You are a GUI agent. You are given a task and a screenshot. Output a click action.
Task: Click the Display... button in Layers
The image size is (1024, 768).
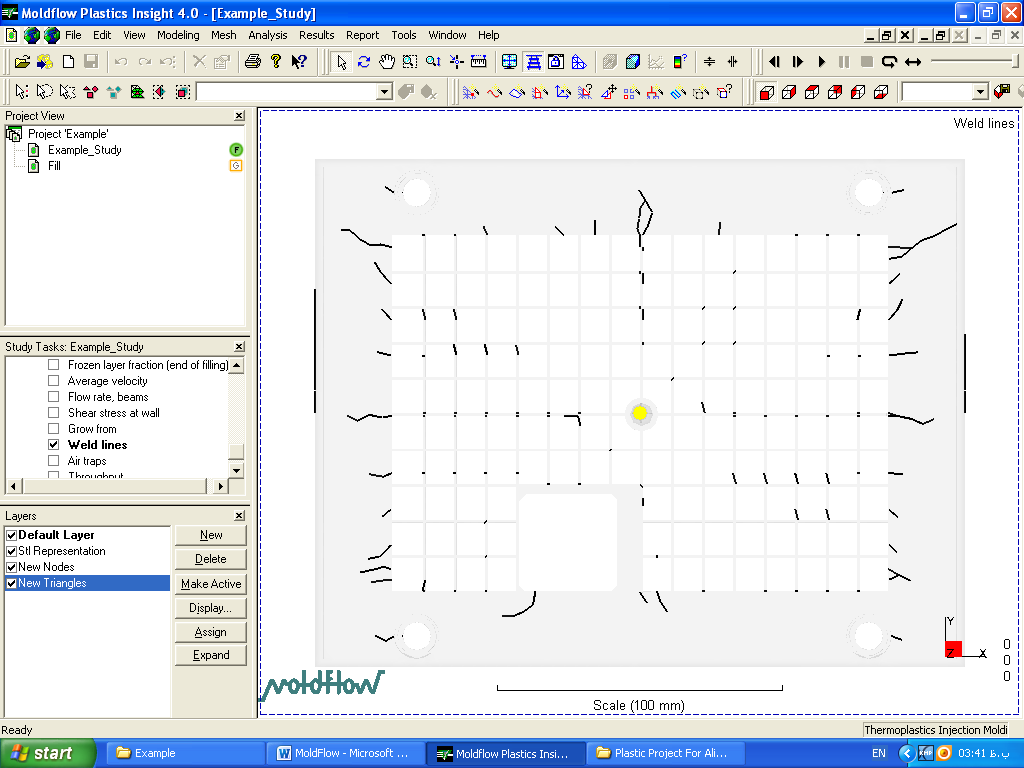[210, 608]
